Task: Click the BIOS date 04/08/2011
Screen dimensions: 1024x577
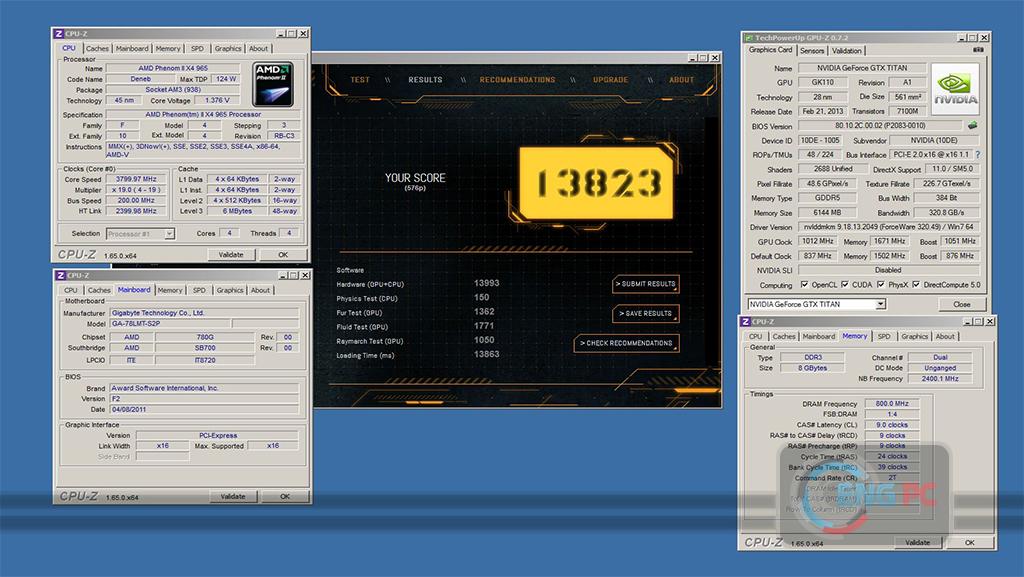Action: [x=204, y=409]
